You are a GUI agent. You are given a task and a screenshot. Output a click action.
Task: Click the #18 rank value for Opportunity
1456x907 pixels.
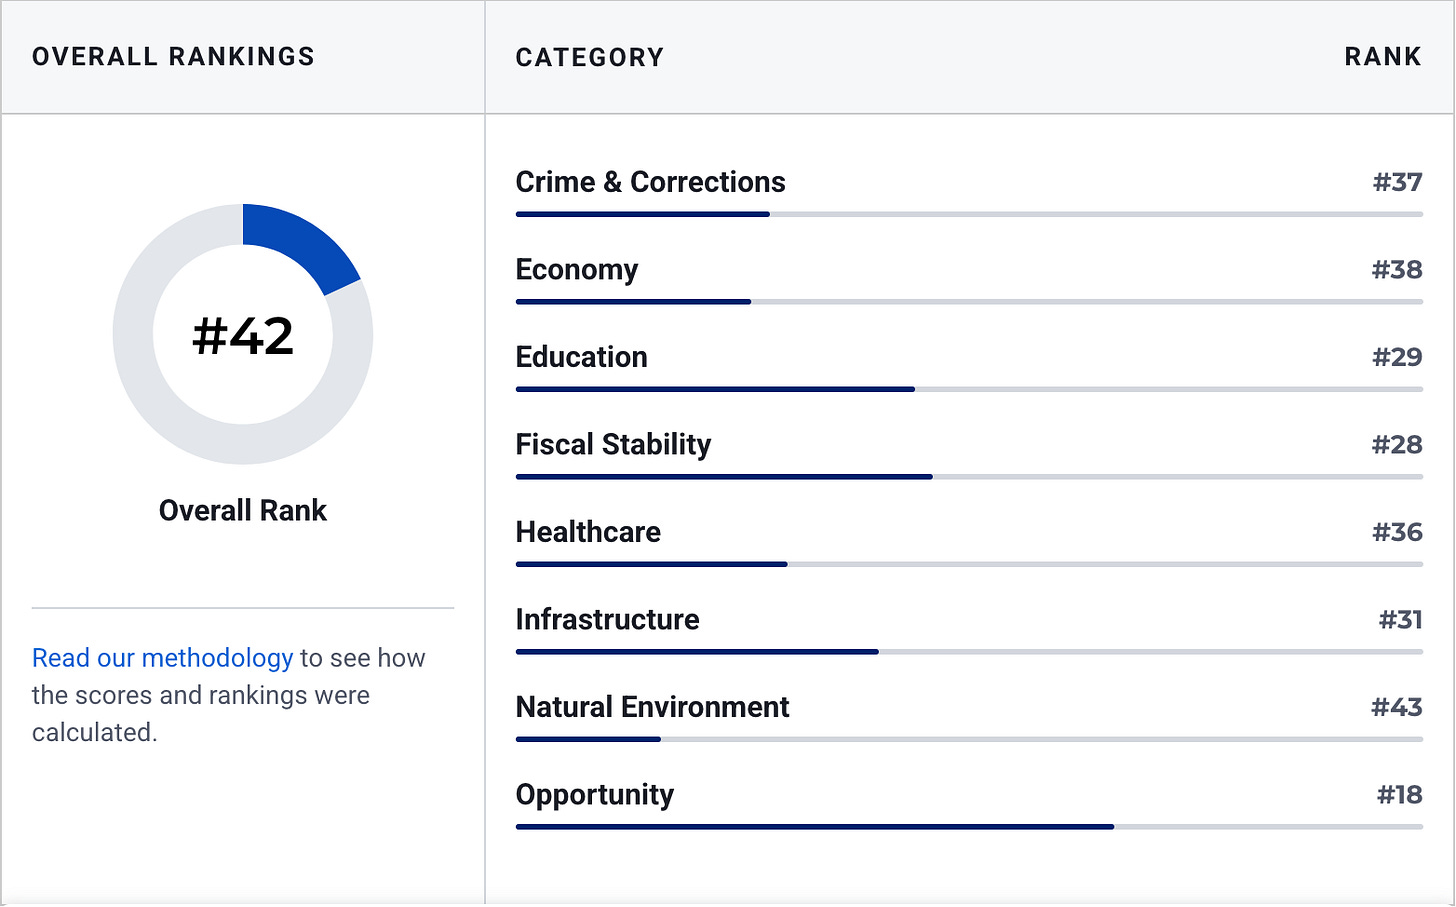click(1399, 795)
